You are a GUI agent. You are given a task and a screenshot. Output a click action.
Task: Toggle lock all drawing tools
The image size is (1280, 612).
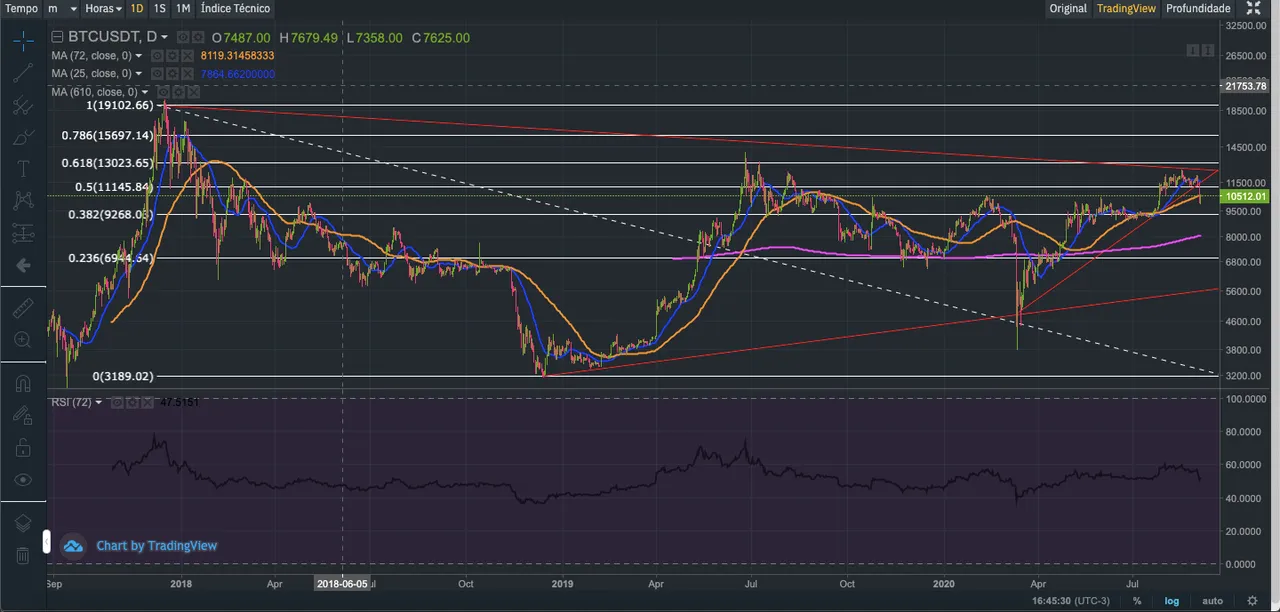(23, 447)
